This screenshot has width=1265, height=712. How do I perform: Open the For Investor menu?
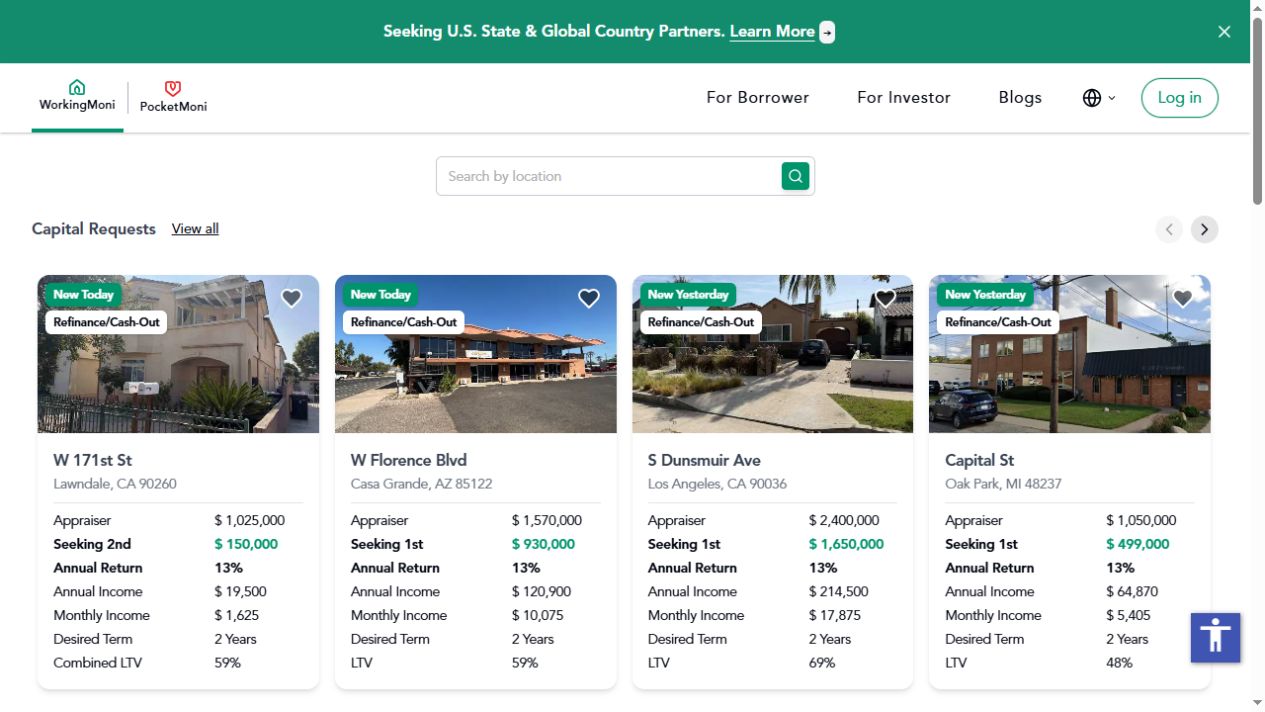pos(904,98)
